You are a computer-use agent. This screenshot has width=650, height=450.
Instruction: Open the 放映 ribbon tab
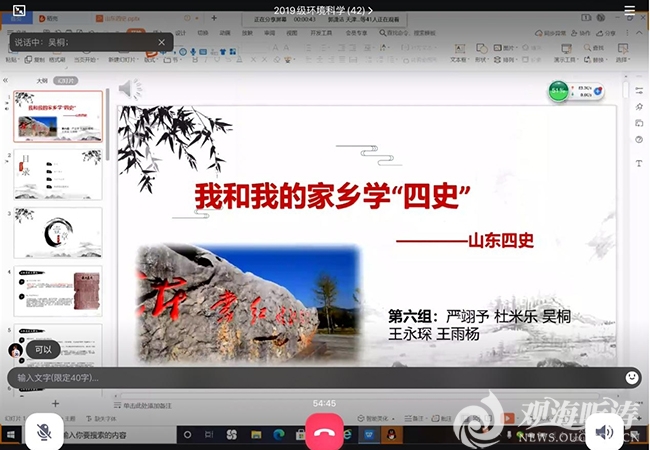point(247,33)
